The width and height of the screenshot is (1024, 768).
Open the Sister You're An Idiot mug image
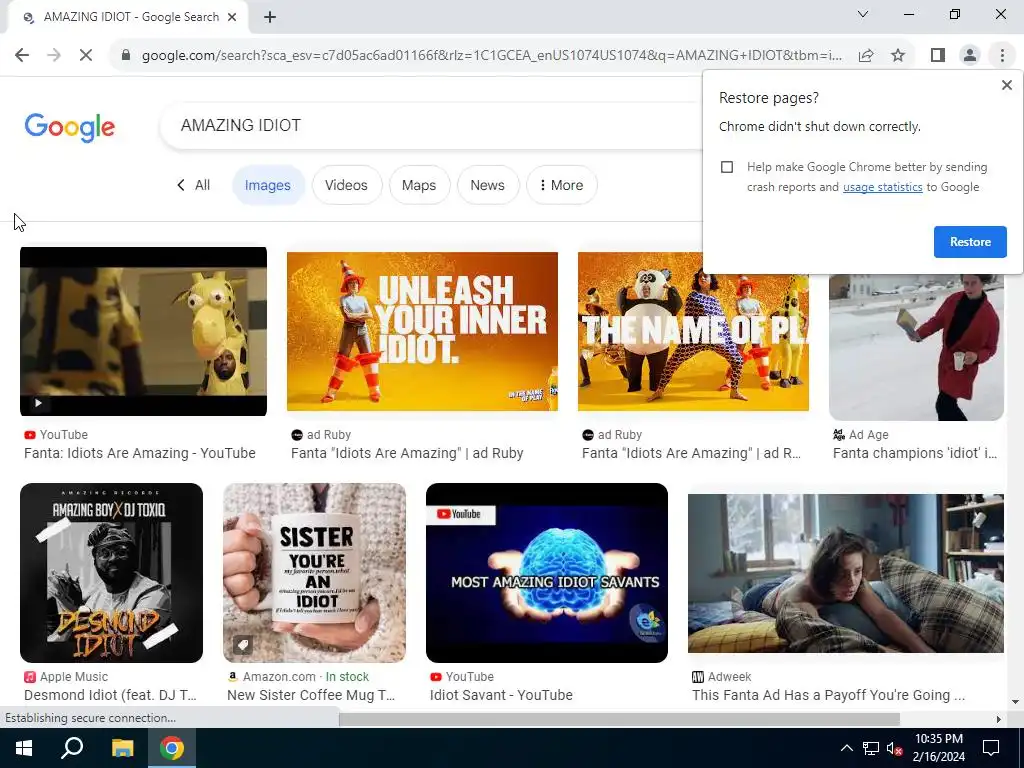pyautogui.click(x=314, y=573)
